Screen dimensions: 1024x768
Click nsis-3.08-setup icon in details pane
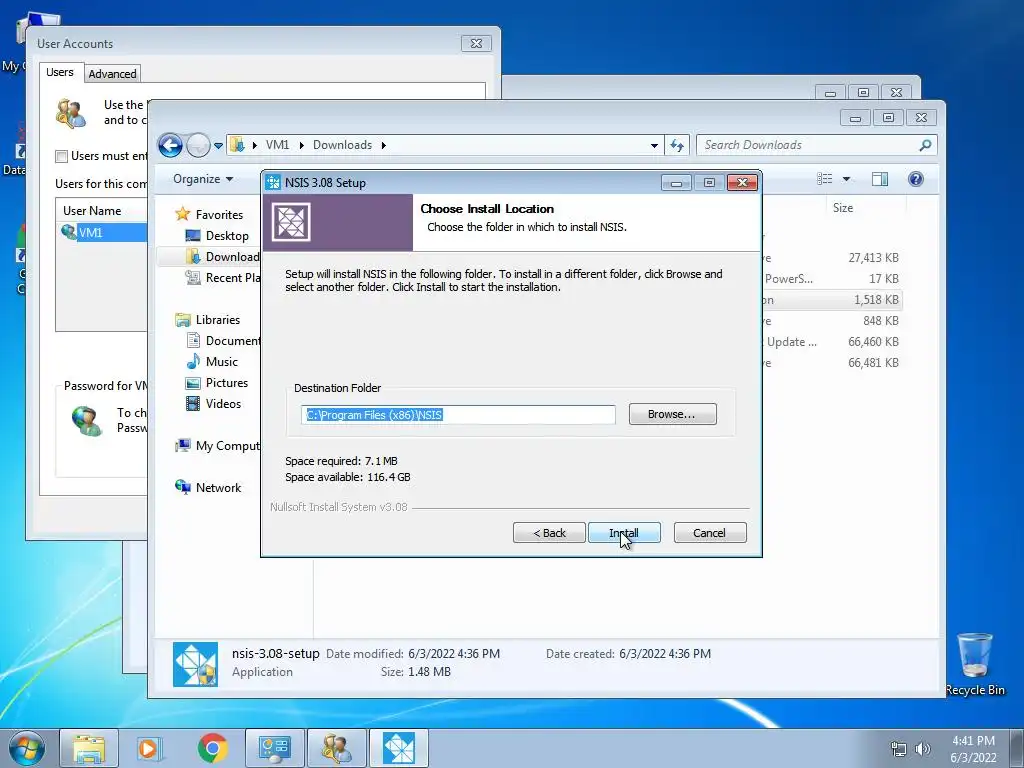(x=195, y=664)
